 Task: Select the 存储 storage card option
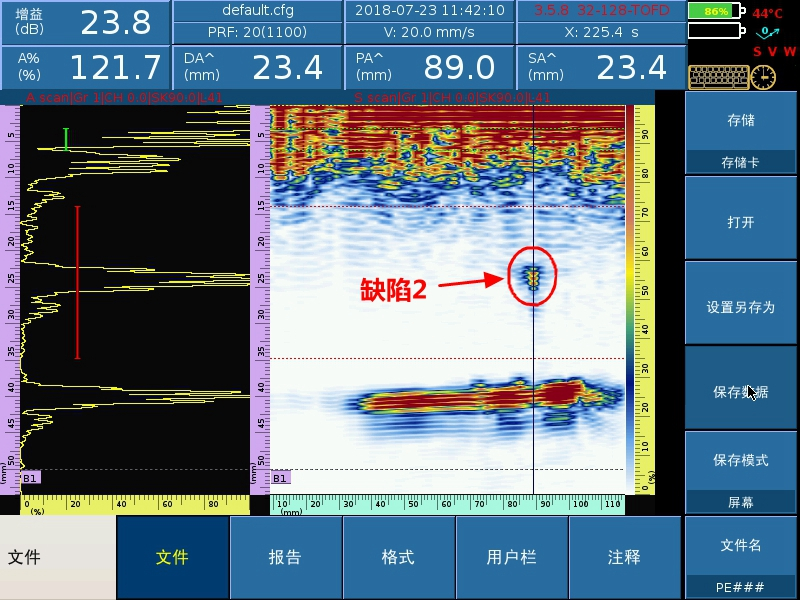(x=740, y=133)
